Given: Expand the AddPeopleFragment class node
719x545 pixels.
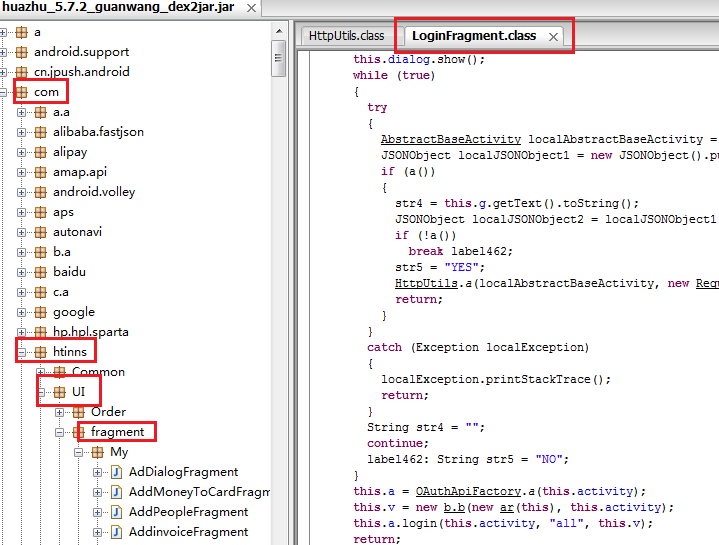Looking at the screenshot, I should point(97,512).
